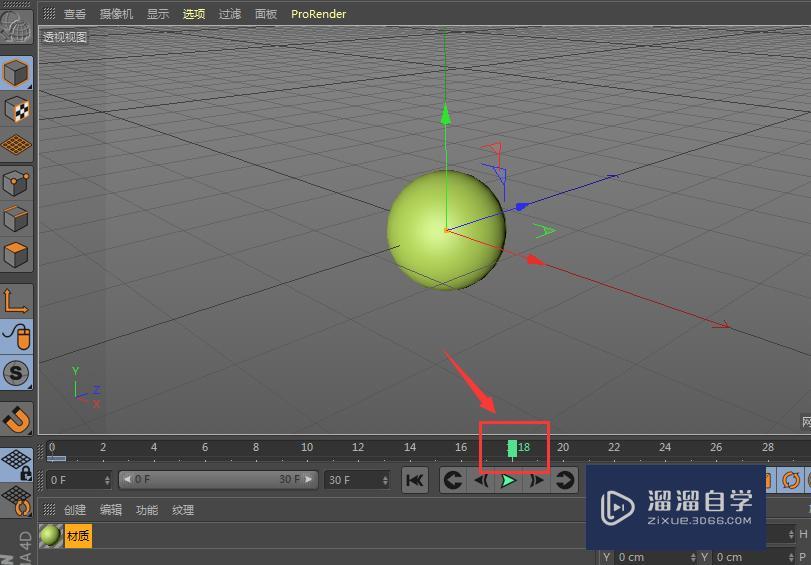The image size is (811, 565).
Task: Select the green material thumbnail
Action: coord(51,536)
